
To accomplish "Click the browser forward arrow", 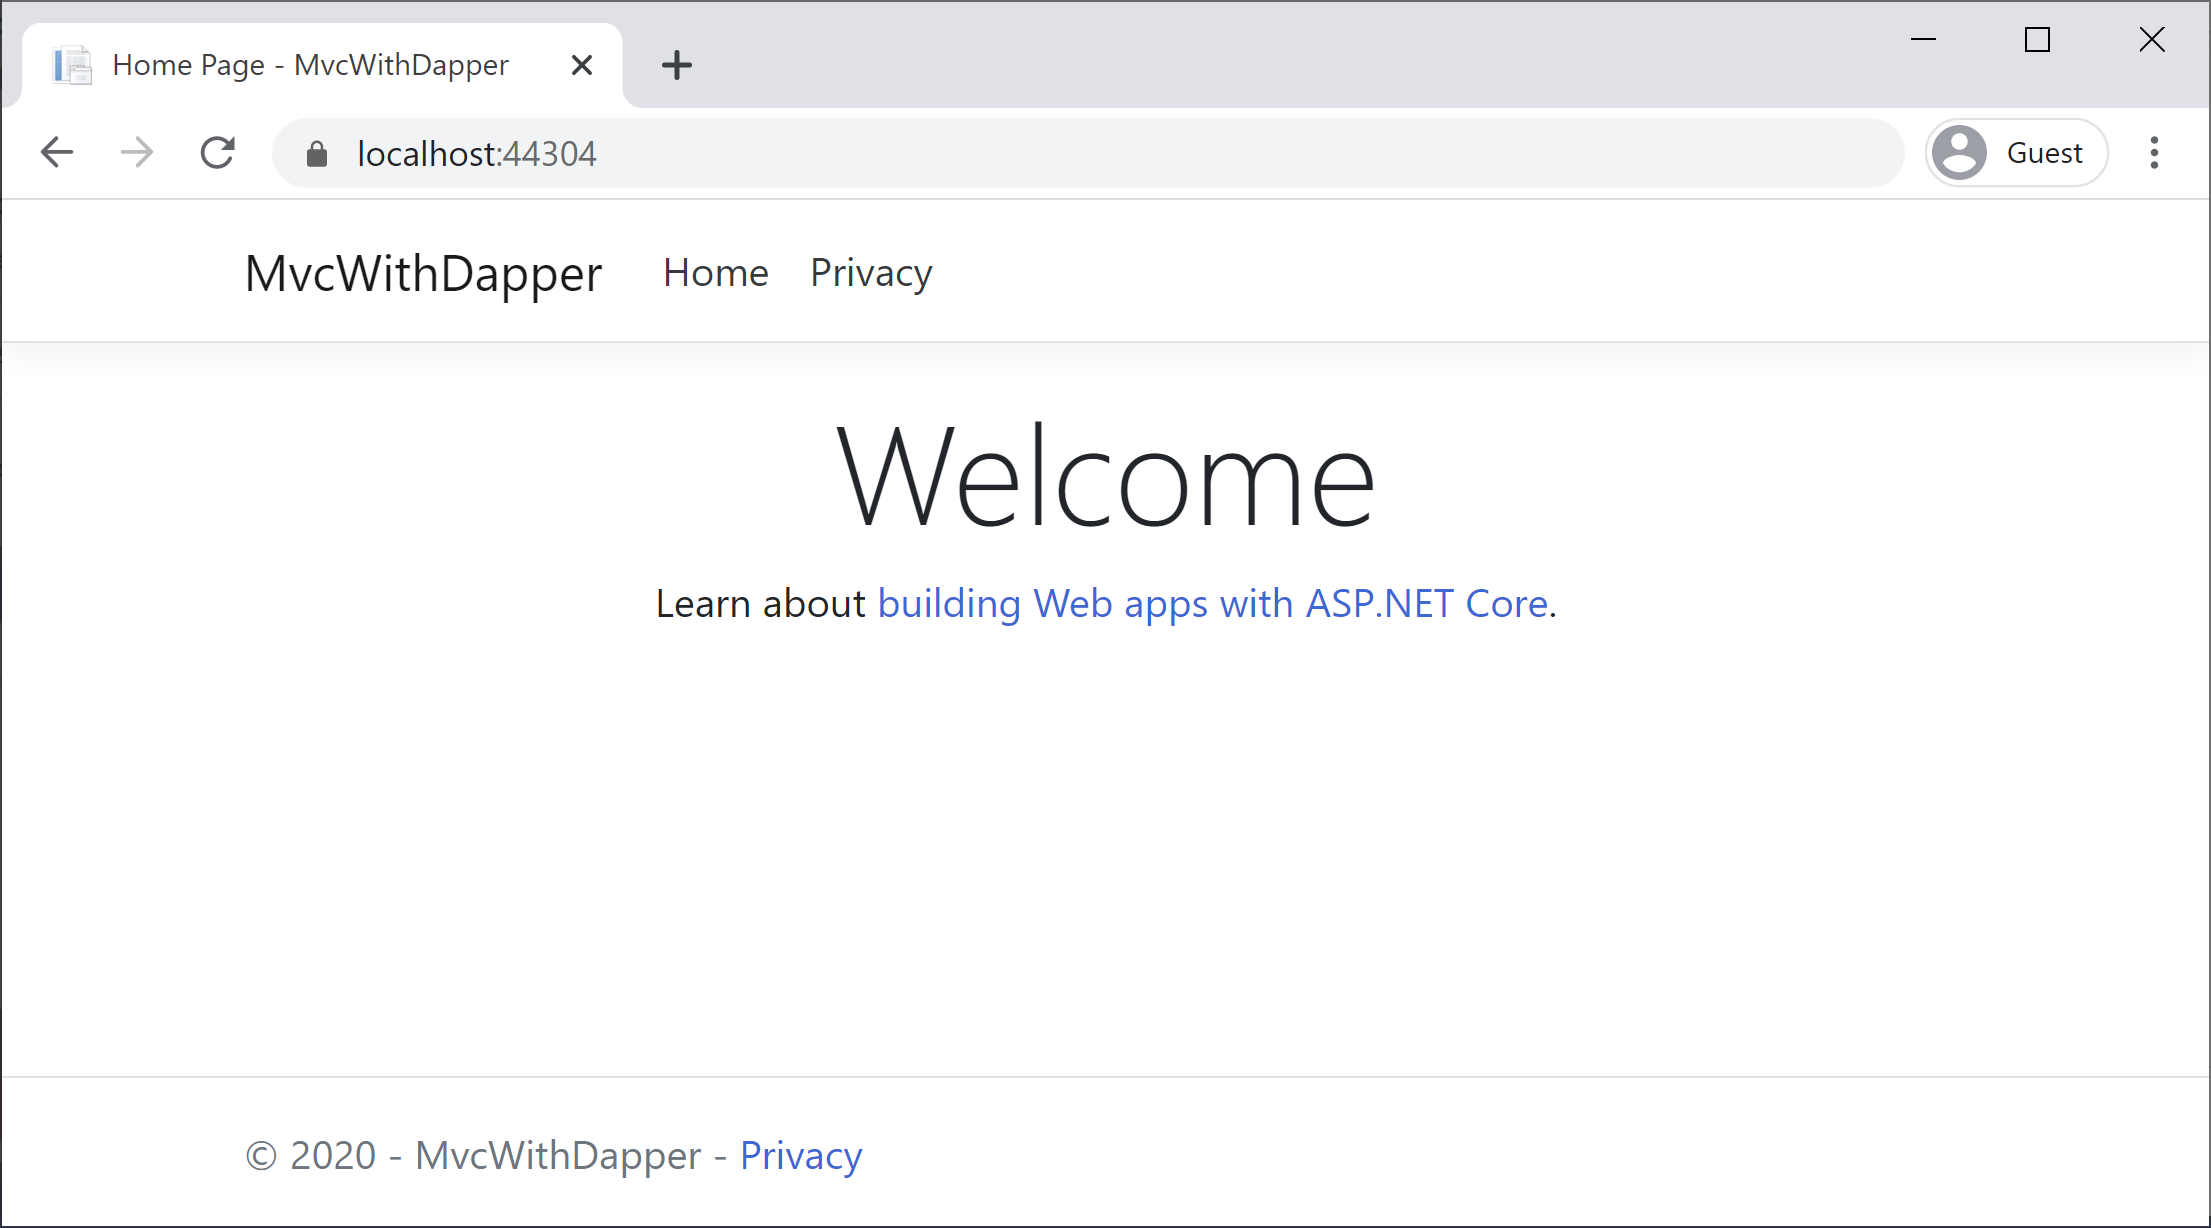I will pyautogui.click(x=137, y=153).
